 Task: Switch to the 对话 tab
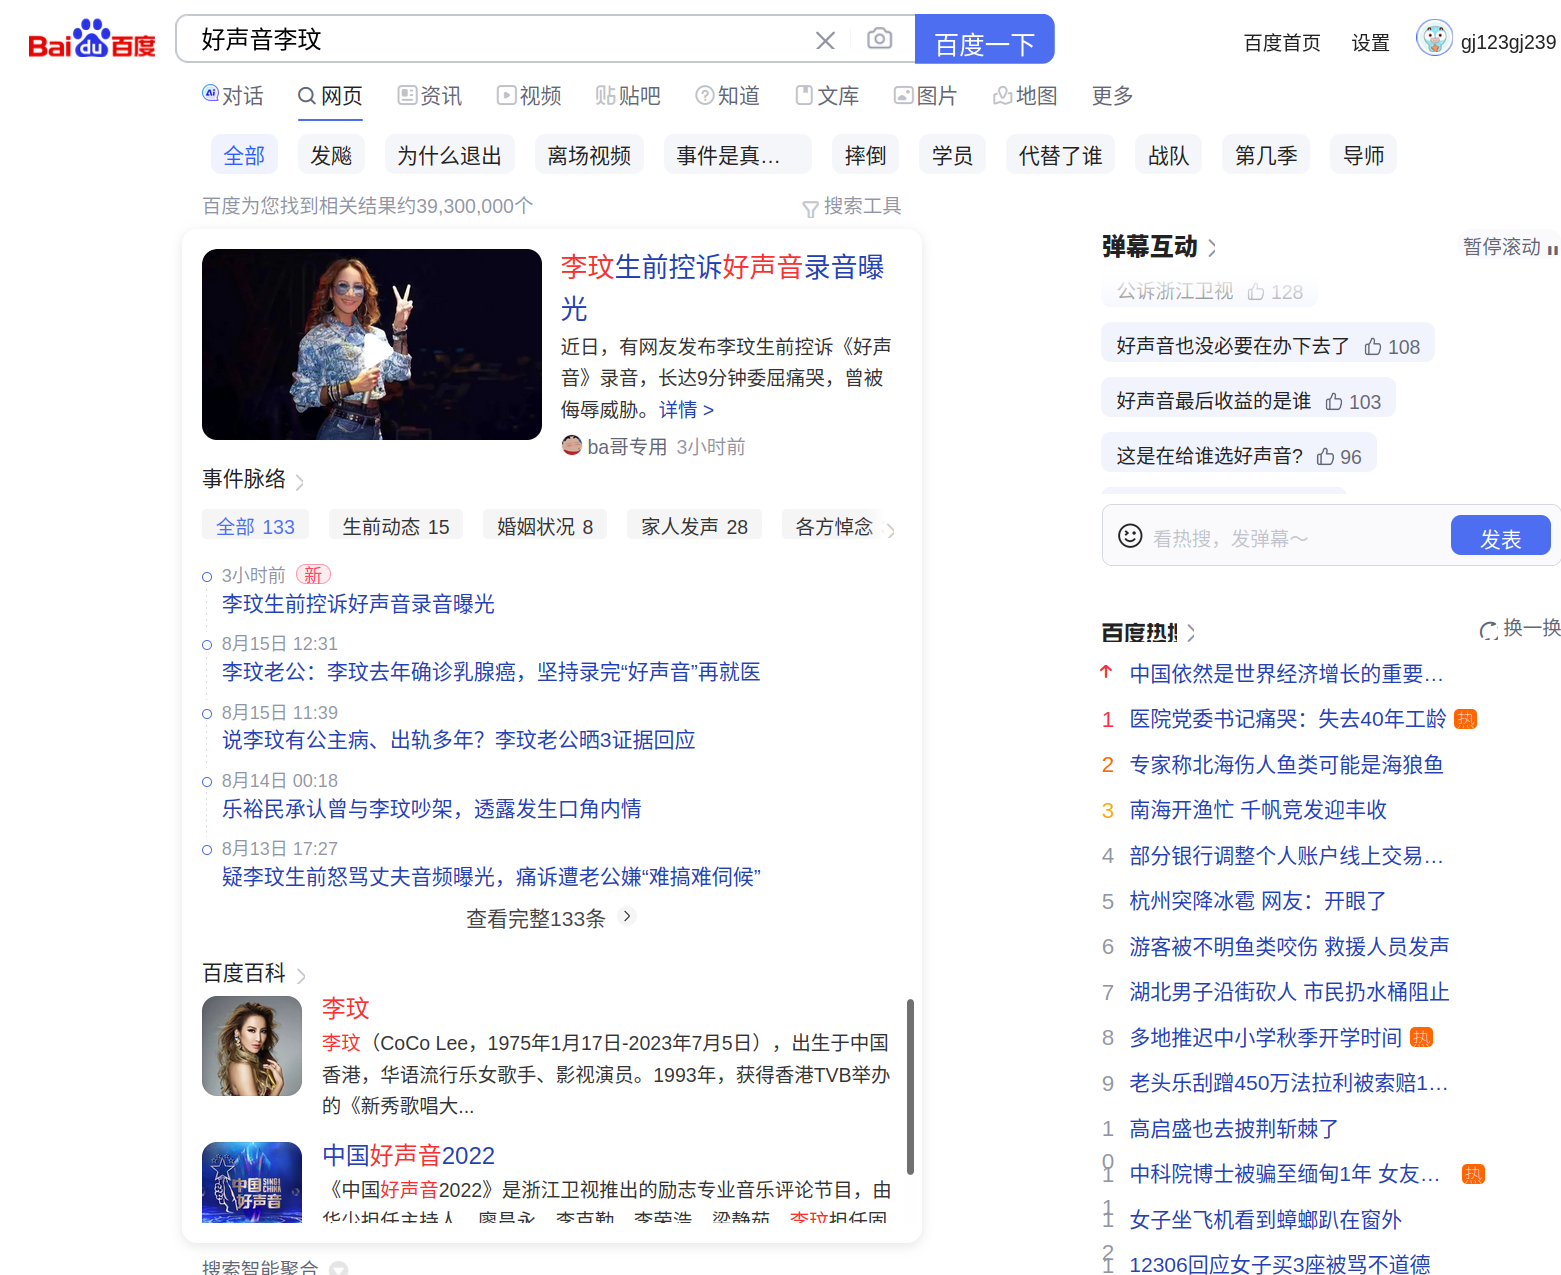click(x=233, y=96)
